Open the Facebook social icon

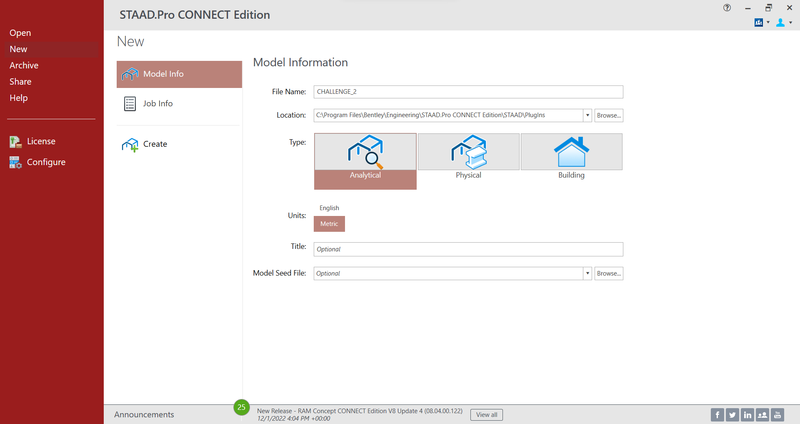[x=717, y=415]
